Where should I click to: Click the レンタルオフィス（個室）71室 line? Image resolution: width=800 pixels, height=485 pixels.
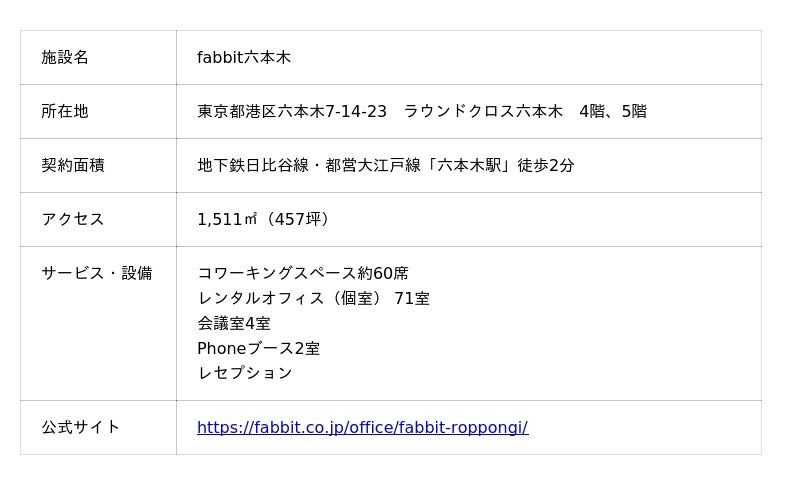pos(313,298)
